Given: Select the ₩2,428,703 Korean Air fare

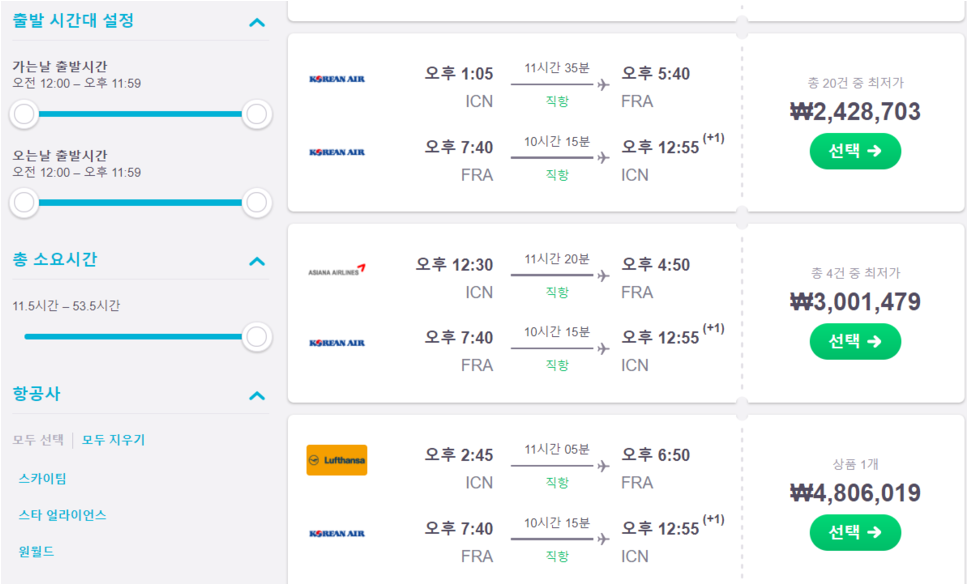Looking at the screenshot, I should point(855,151).
